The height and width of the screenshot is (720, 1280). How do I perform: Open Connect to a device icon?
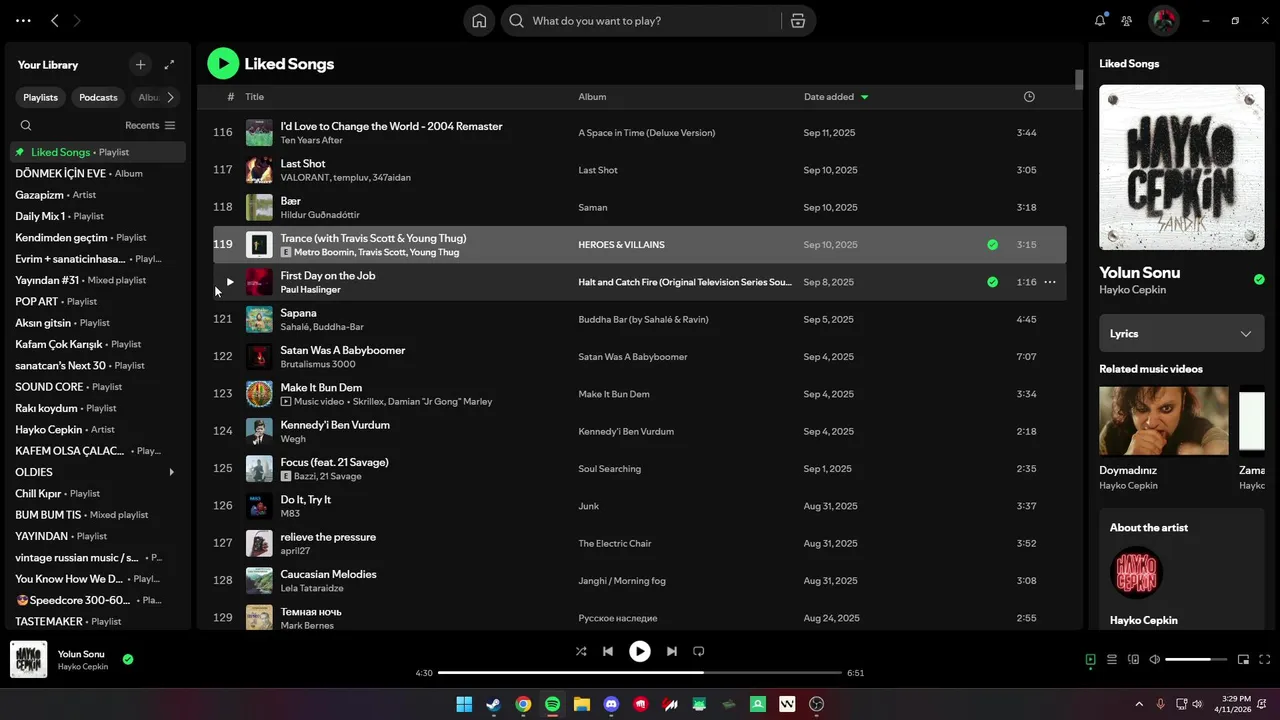(1133, 659)
